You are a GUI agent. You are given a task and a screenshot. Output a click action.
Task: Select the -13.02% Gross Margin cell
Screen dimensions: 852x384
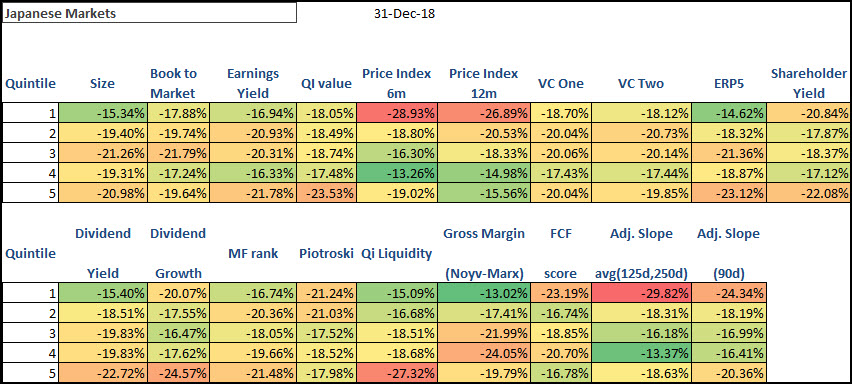click(483, 293)
